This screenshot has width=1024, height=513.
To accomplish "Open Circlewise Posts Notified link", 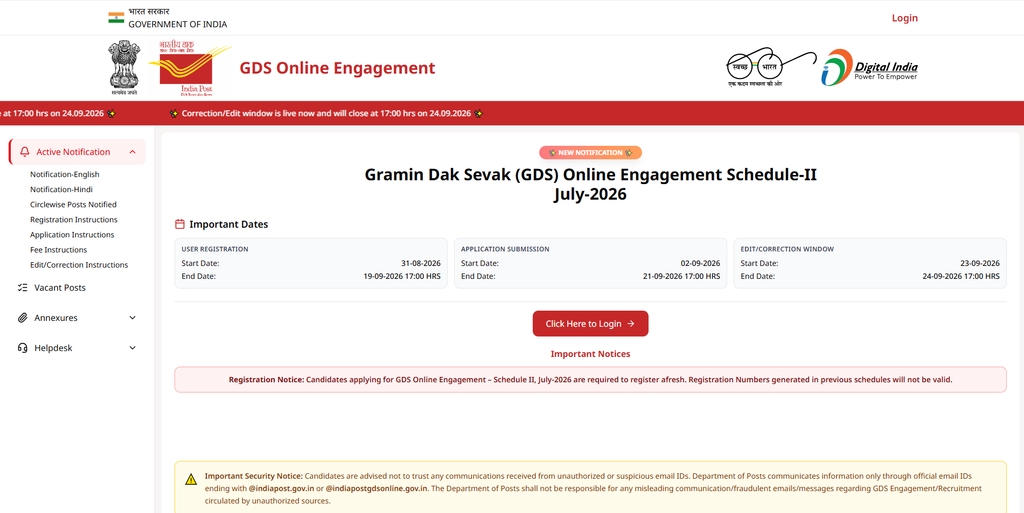I will (x=73, y=205).
